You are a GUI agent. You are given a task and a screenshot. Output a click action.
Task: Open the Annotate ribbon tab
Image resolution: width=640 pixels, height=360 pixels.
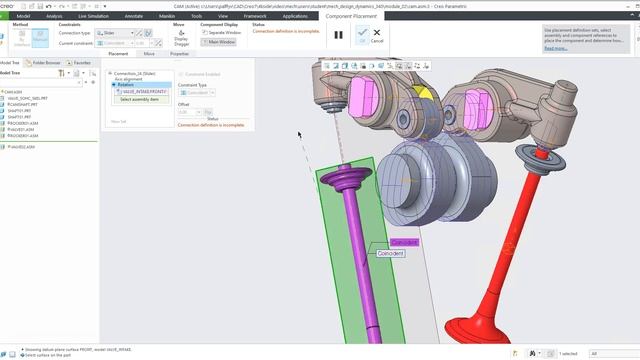(x=133, y=16)
